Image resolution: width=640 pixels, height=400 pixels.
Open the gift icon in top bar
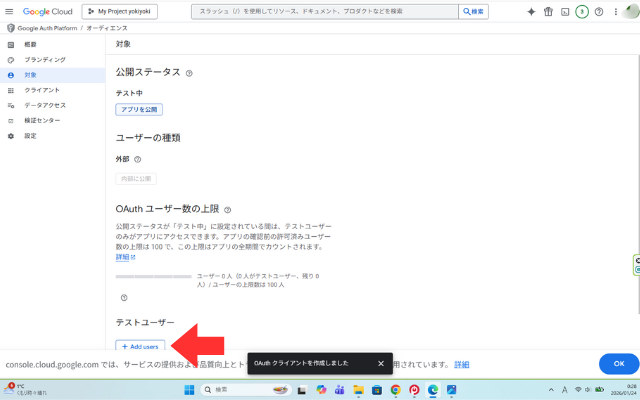548,11
